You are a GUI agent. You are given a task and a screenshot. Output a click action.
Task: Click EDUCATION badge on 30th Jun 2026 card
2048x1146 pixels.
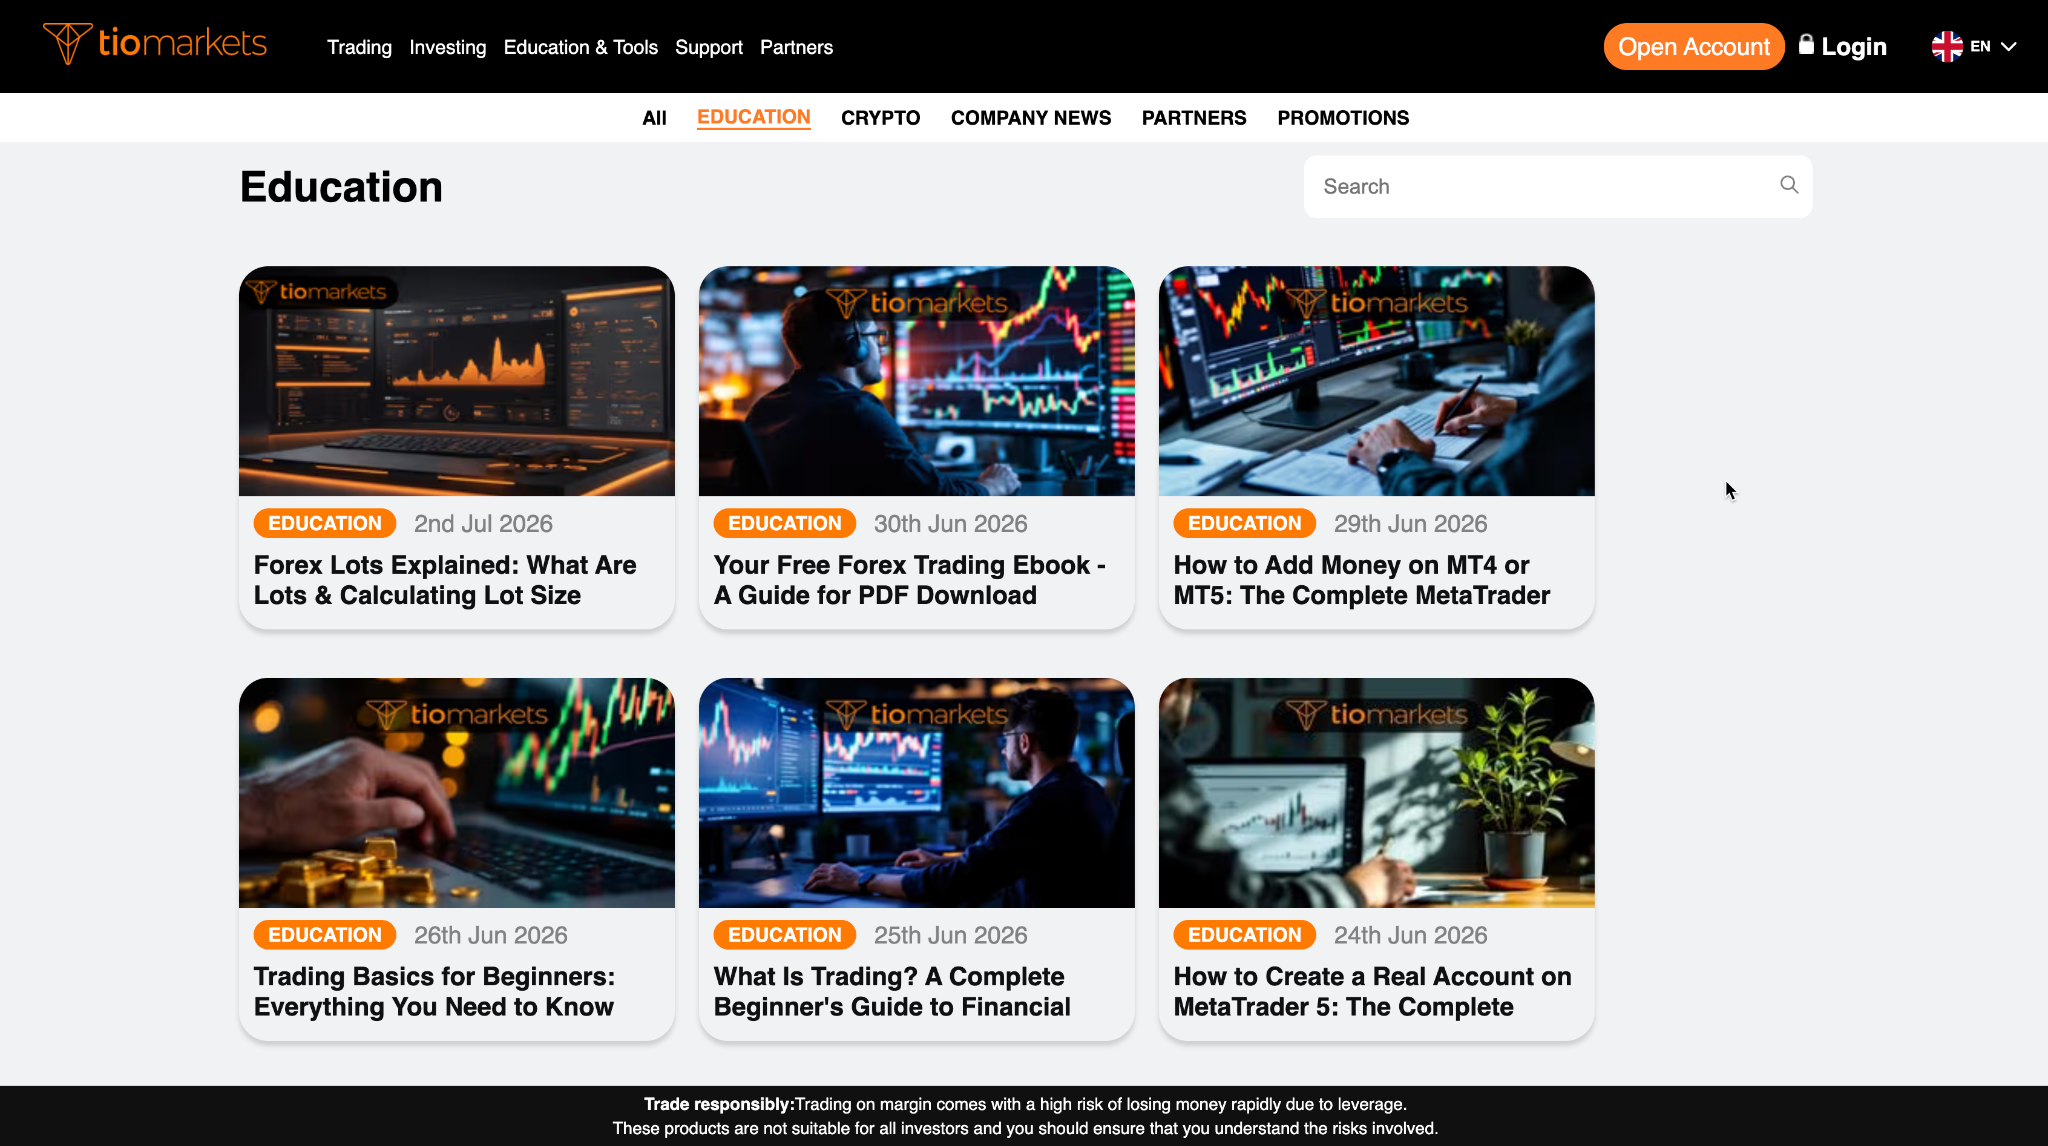click(784, 523)
